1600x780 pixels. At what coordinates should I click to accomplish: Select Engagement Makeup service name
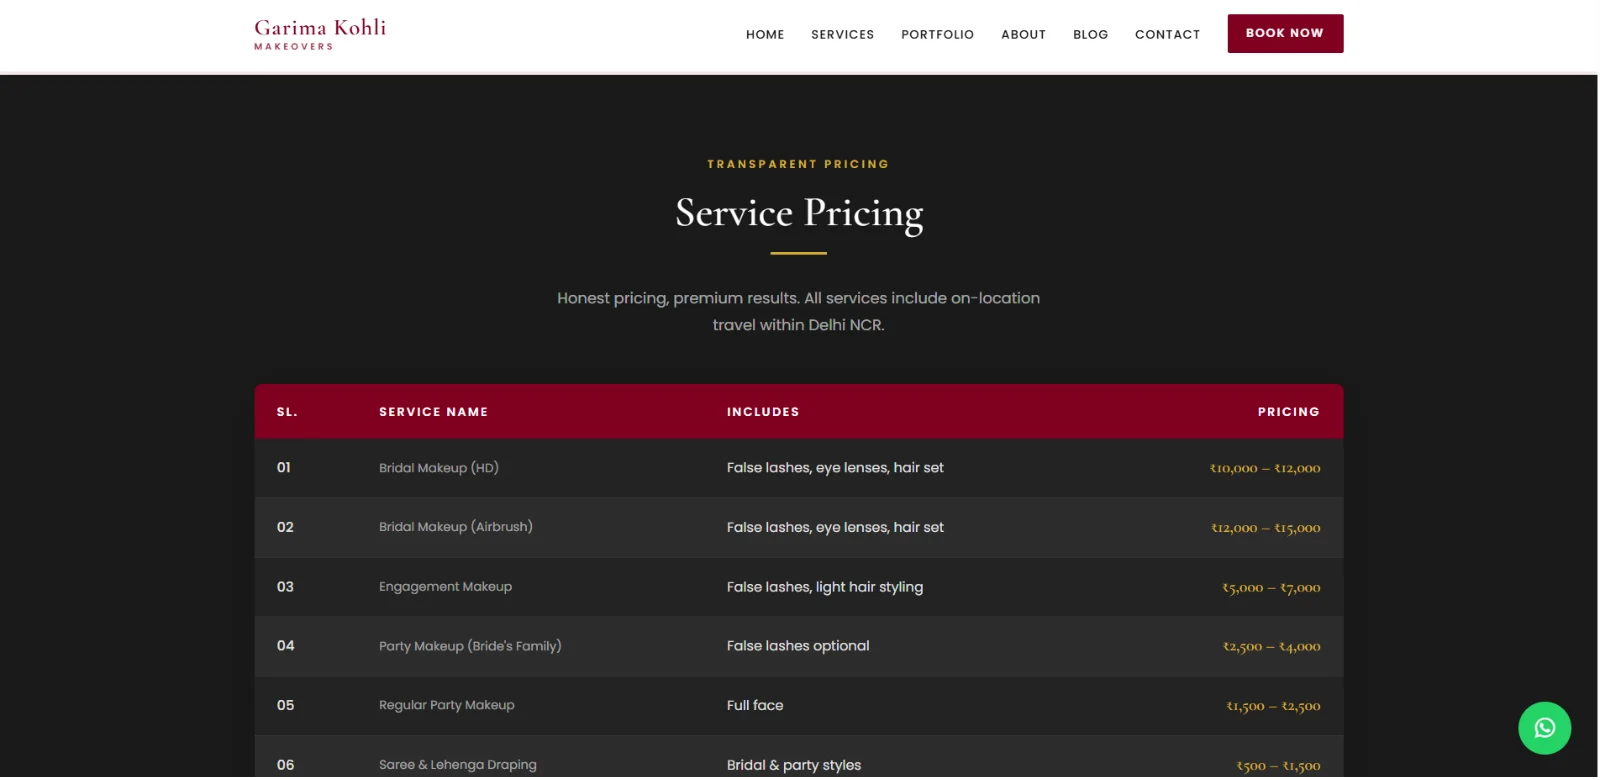[445, 587]
